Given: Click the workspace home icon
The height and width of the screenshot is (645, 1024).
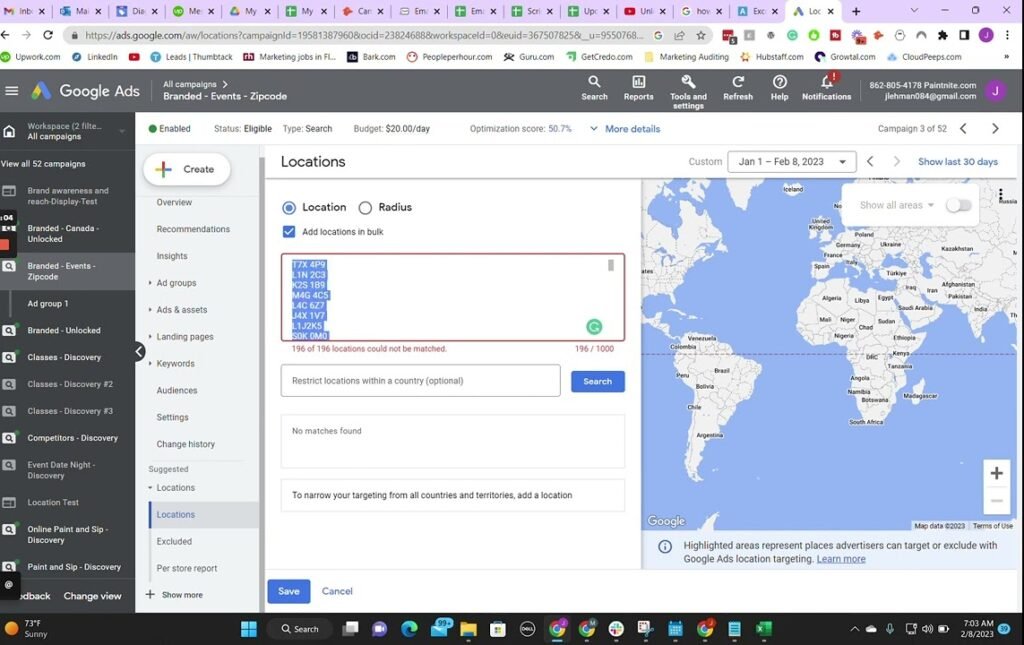Looking at the screenshot, I should pos(9,131).
